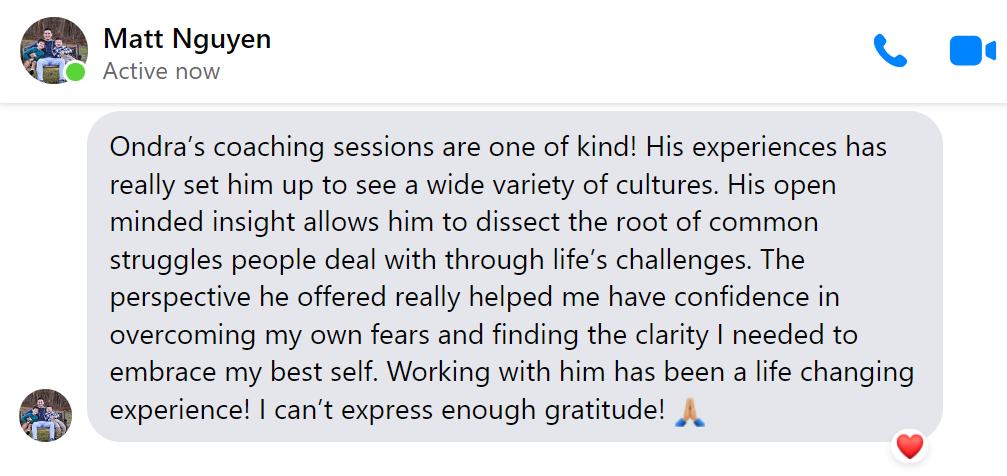Click the small sender avatar beside the message
1007x476 pixels.
point(46,415)
